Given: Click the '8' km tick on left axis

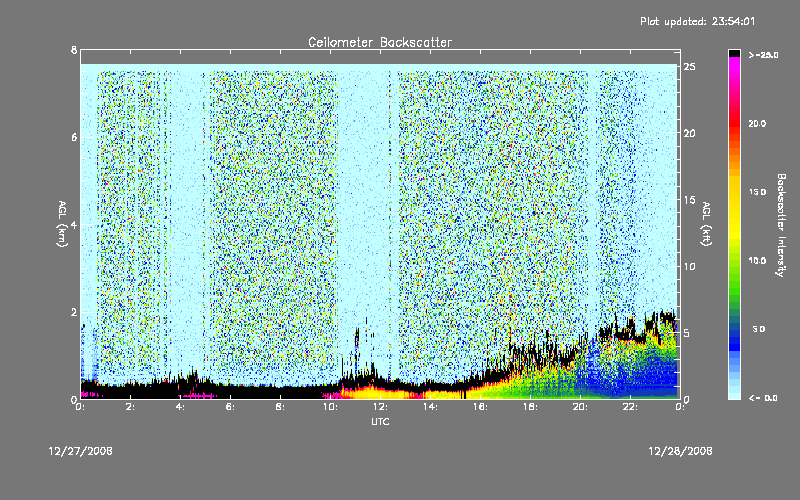Looking at the screenshot, I should [74, 50].
